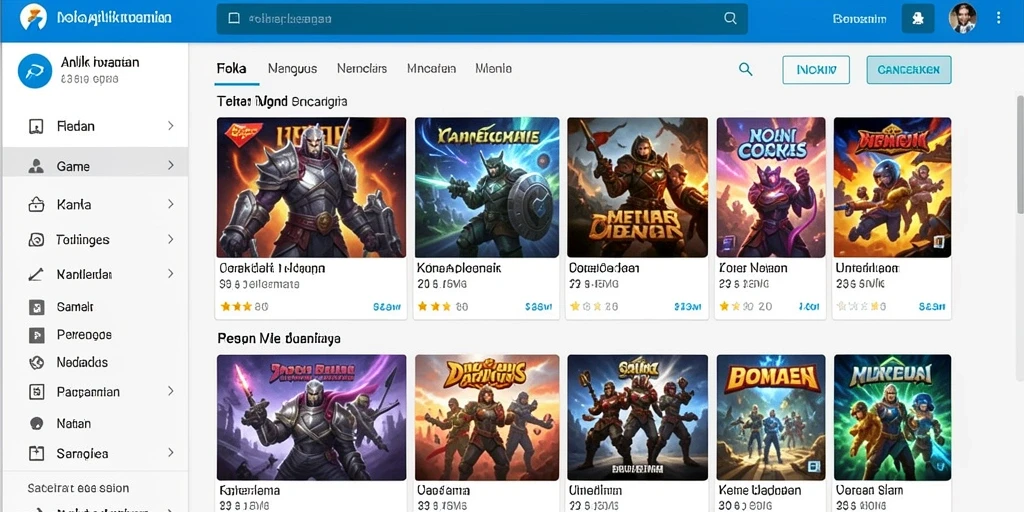Click the Unterdiaom game title

coord(867,268)
